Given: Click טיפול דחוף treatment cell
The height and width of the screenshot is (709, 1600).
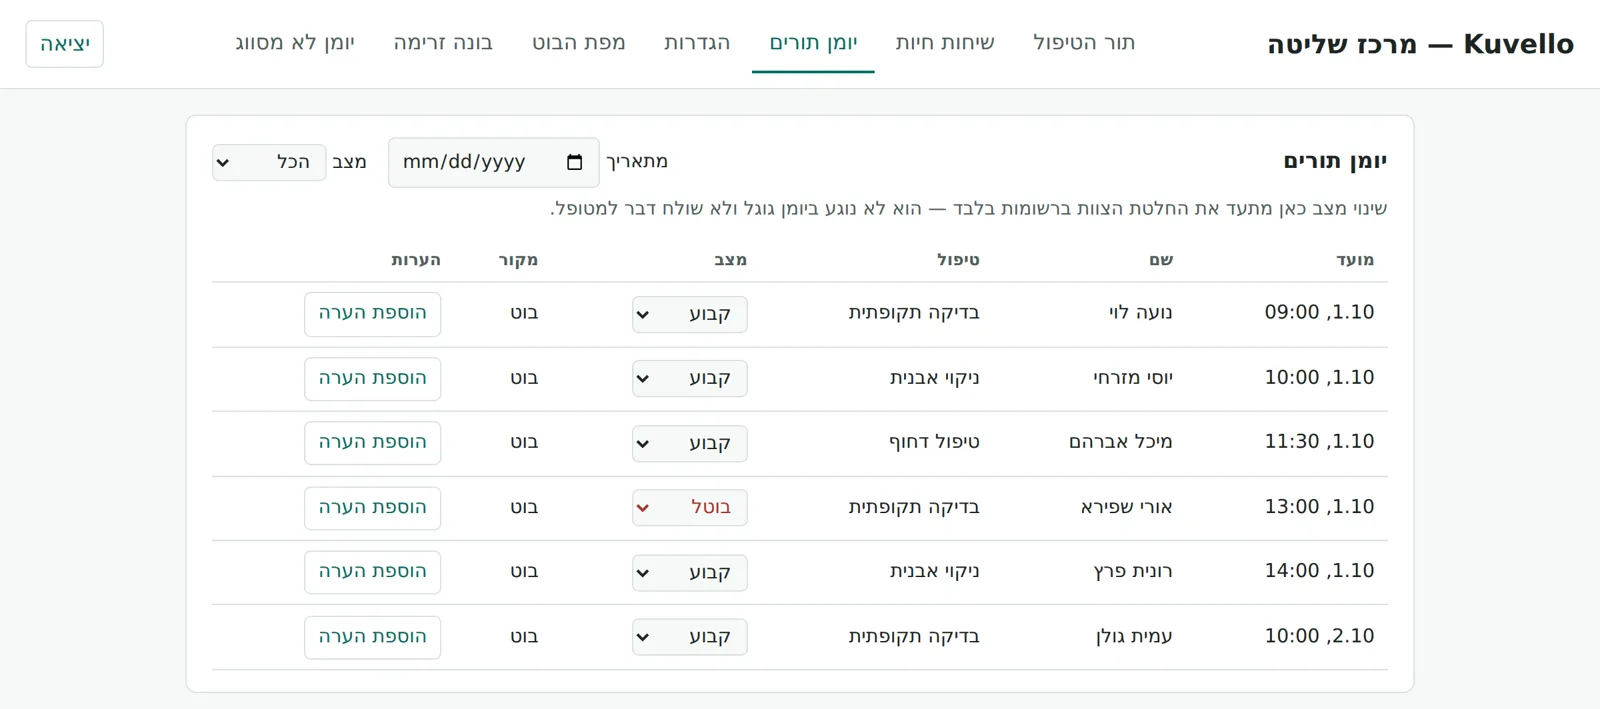Looking at the screenshot, I should (935, 442).
